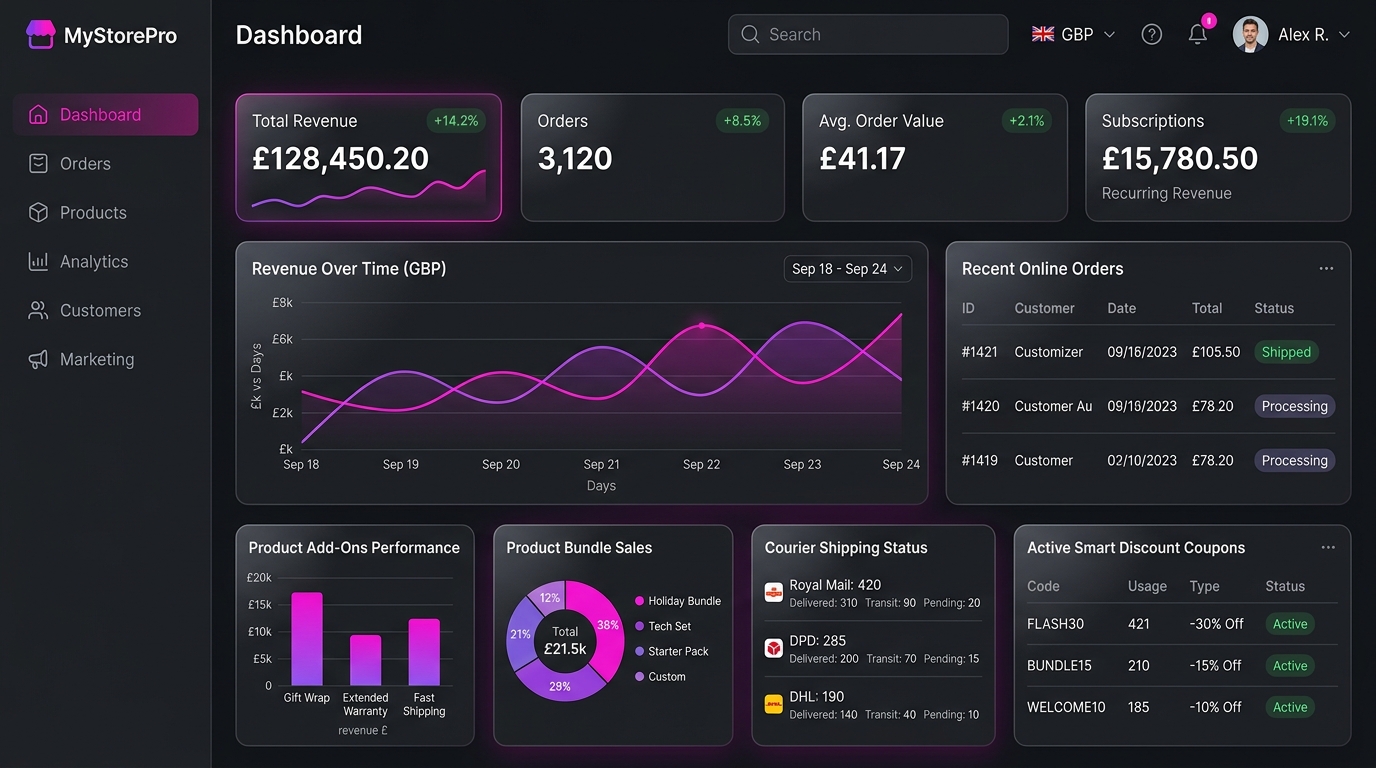Open the Customers sidebar item
The image size is (1376, 768).
coord(106,311)
